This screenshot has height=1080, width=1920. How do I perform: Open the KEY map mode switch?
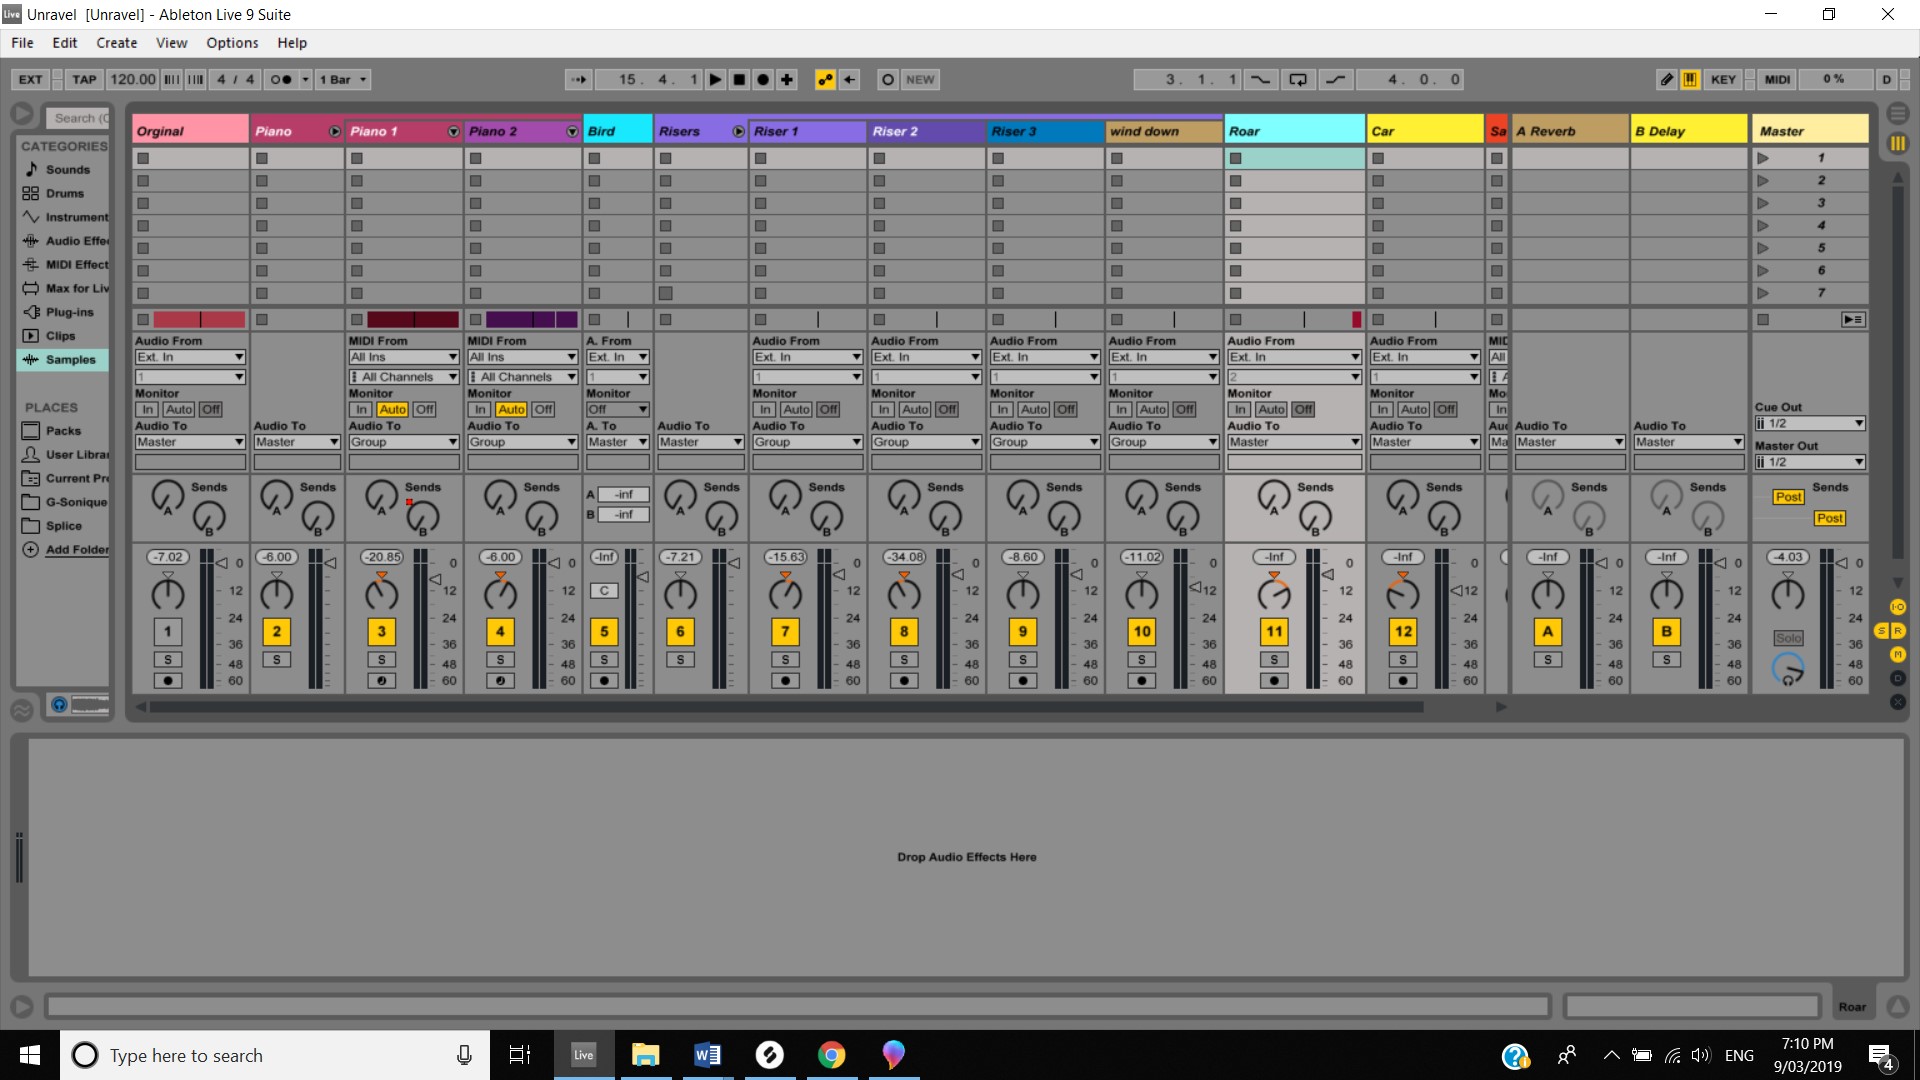tap(1722, 80)
